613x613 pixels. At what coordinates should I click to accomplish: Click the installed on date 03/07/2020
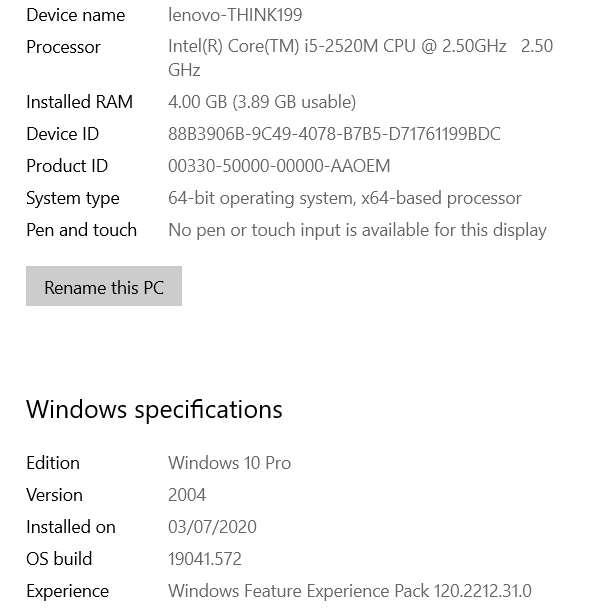point(213,527)
